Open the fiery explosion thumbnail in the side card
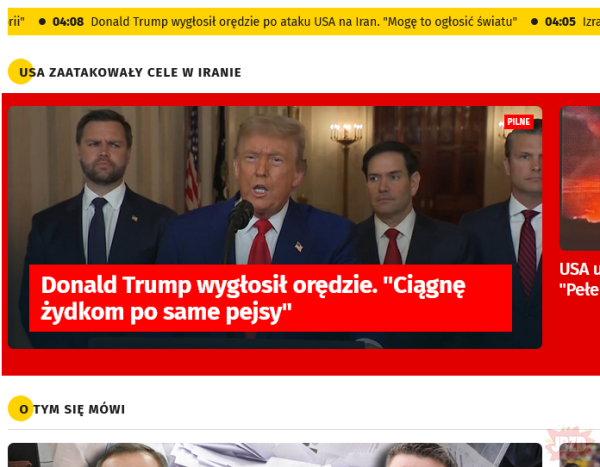Viewport: 600px width, 467px height. pos(580,178)
